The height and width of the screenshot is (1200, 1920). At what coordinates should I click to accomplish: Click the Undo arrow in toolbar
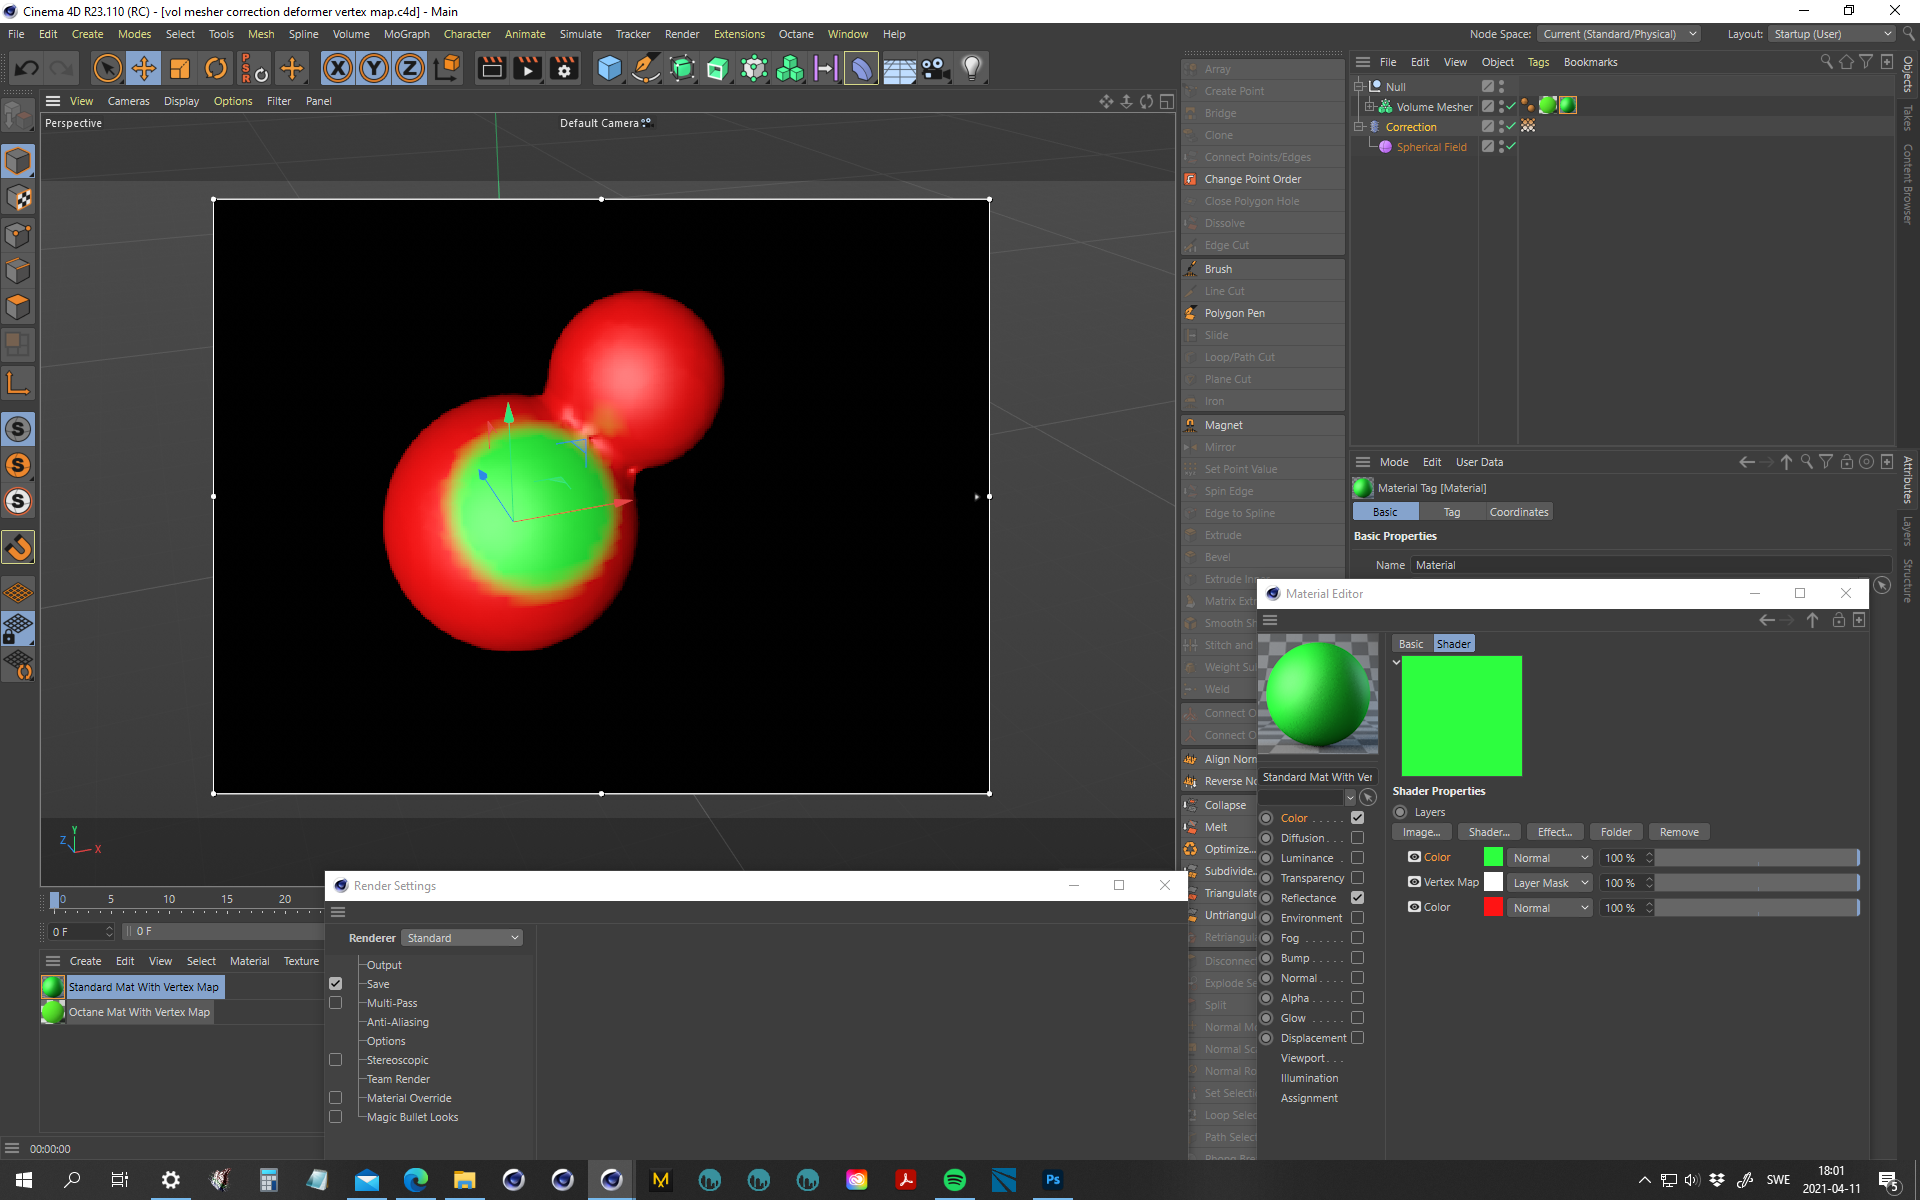click(x=27, y=68)
